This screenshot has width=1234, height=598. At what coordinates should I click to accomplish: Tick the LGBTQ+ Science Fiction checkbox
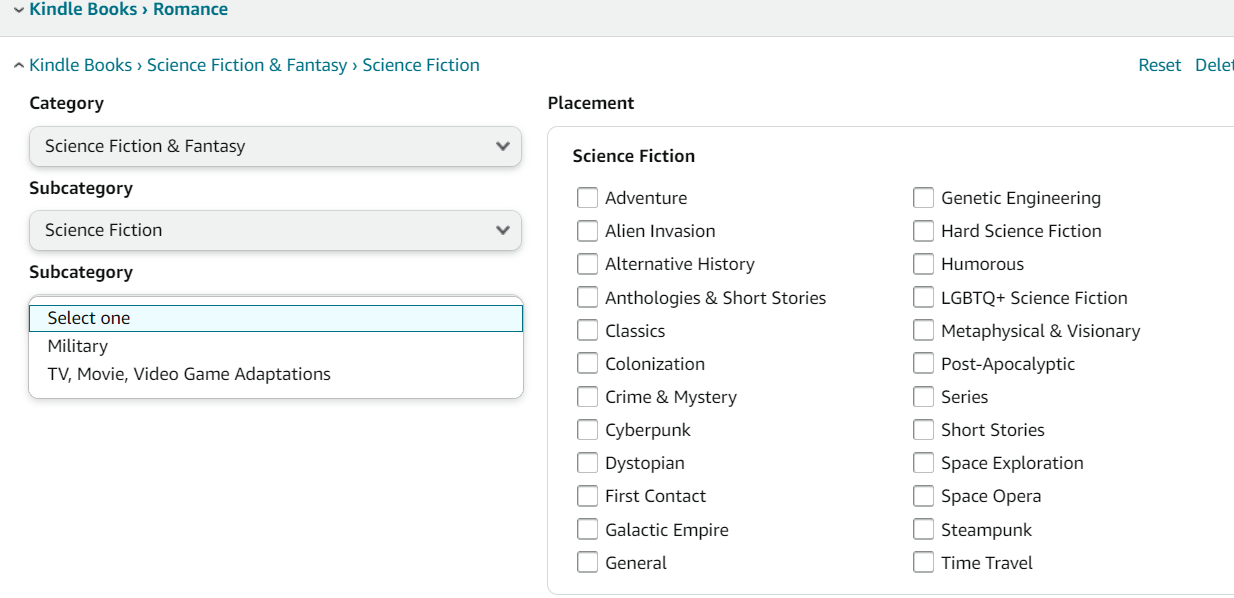(923, 298)
